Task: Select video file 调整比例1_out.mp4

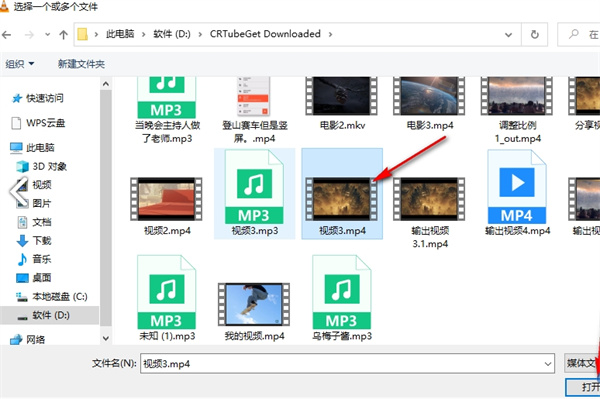Action: (517, 110)
